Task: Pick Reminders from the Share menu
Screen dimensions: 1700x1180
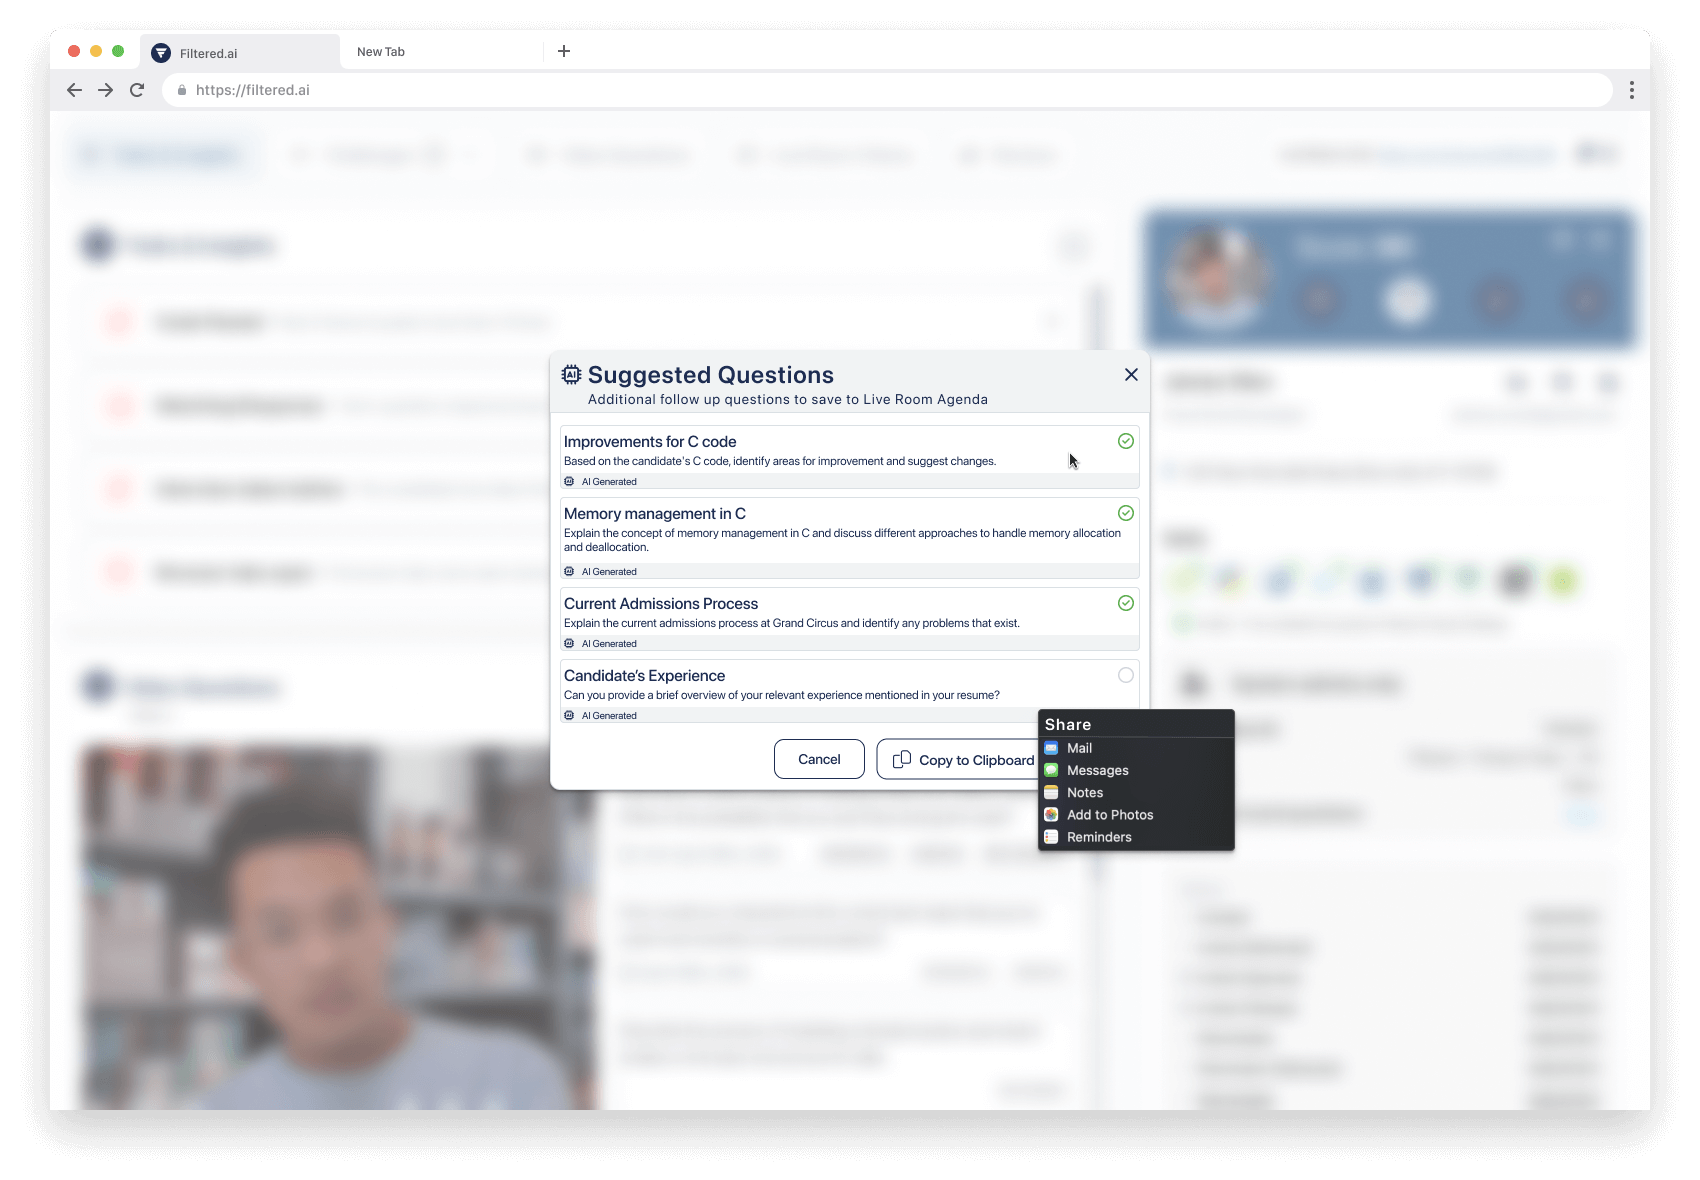Action: 1098,837
